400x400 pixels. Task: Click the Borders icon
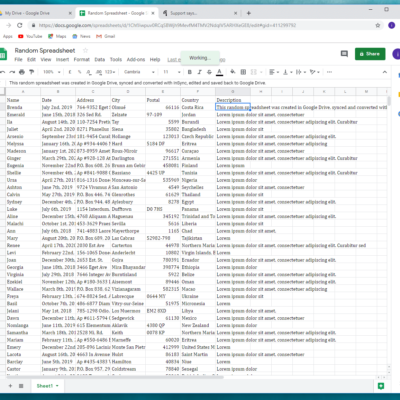coord(243,72)
